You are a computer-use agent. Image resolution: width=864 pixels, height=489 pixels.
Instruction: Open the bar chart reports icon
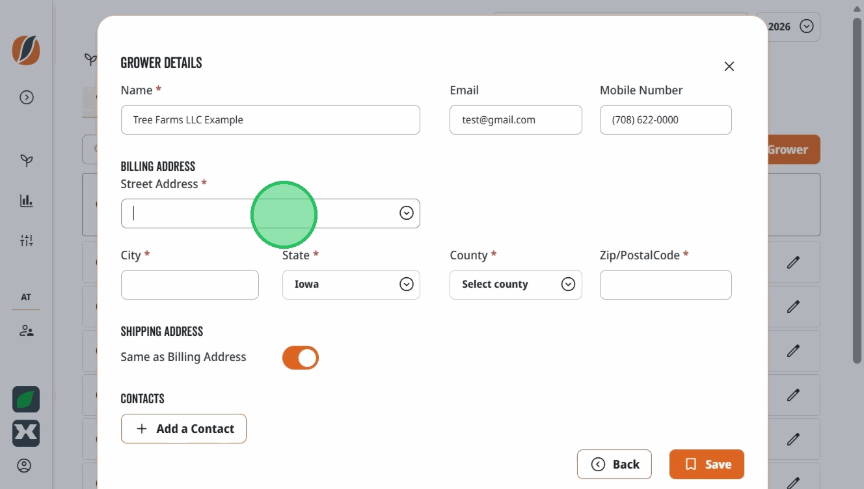pyautogui.click(x=26, y=200)
